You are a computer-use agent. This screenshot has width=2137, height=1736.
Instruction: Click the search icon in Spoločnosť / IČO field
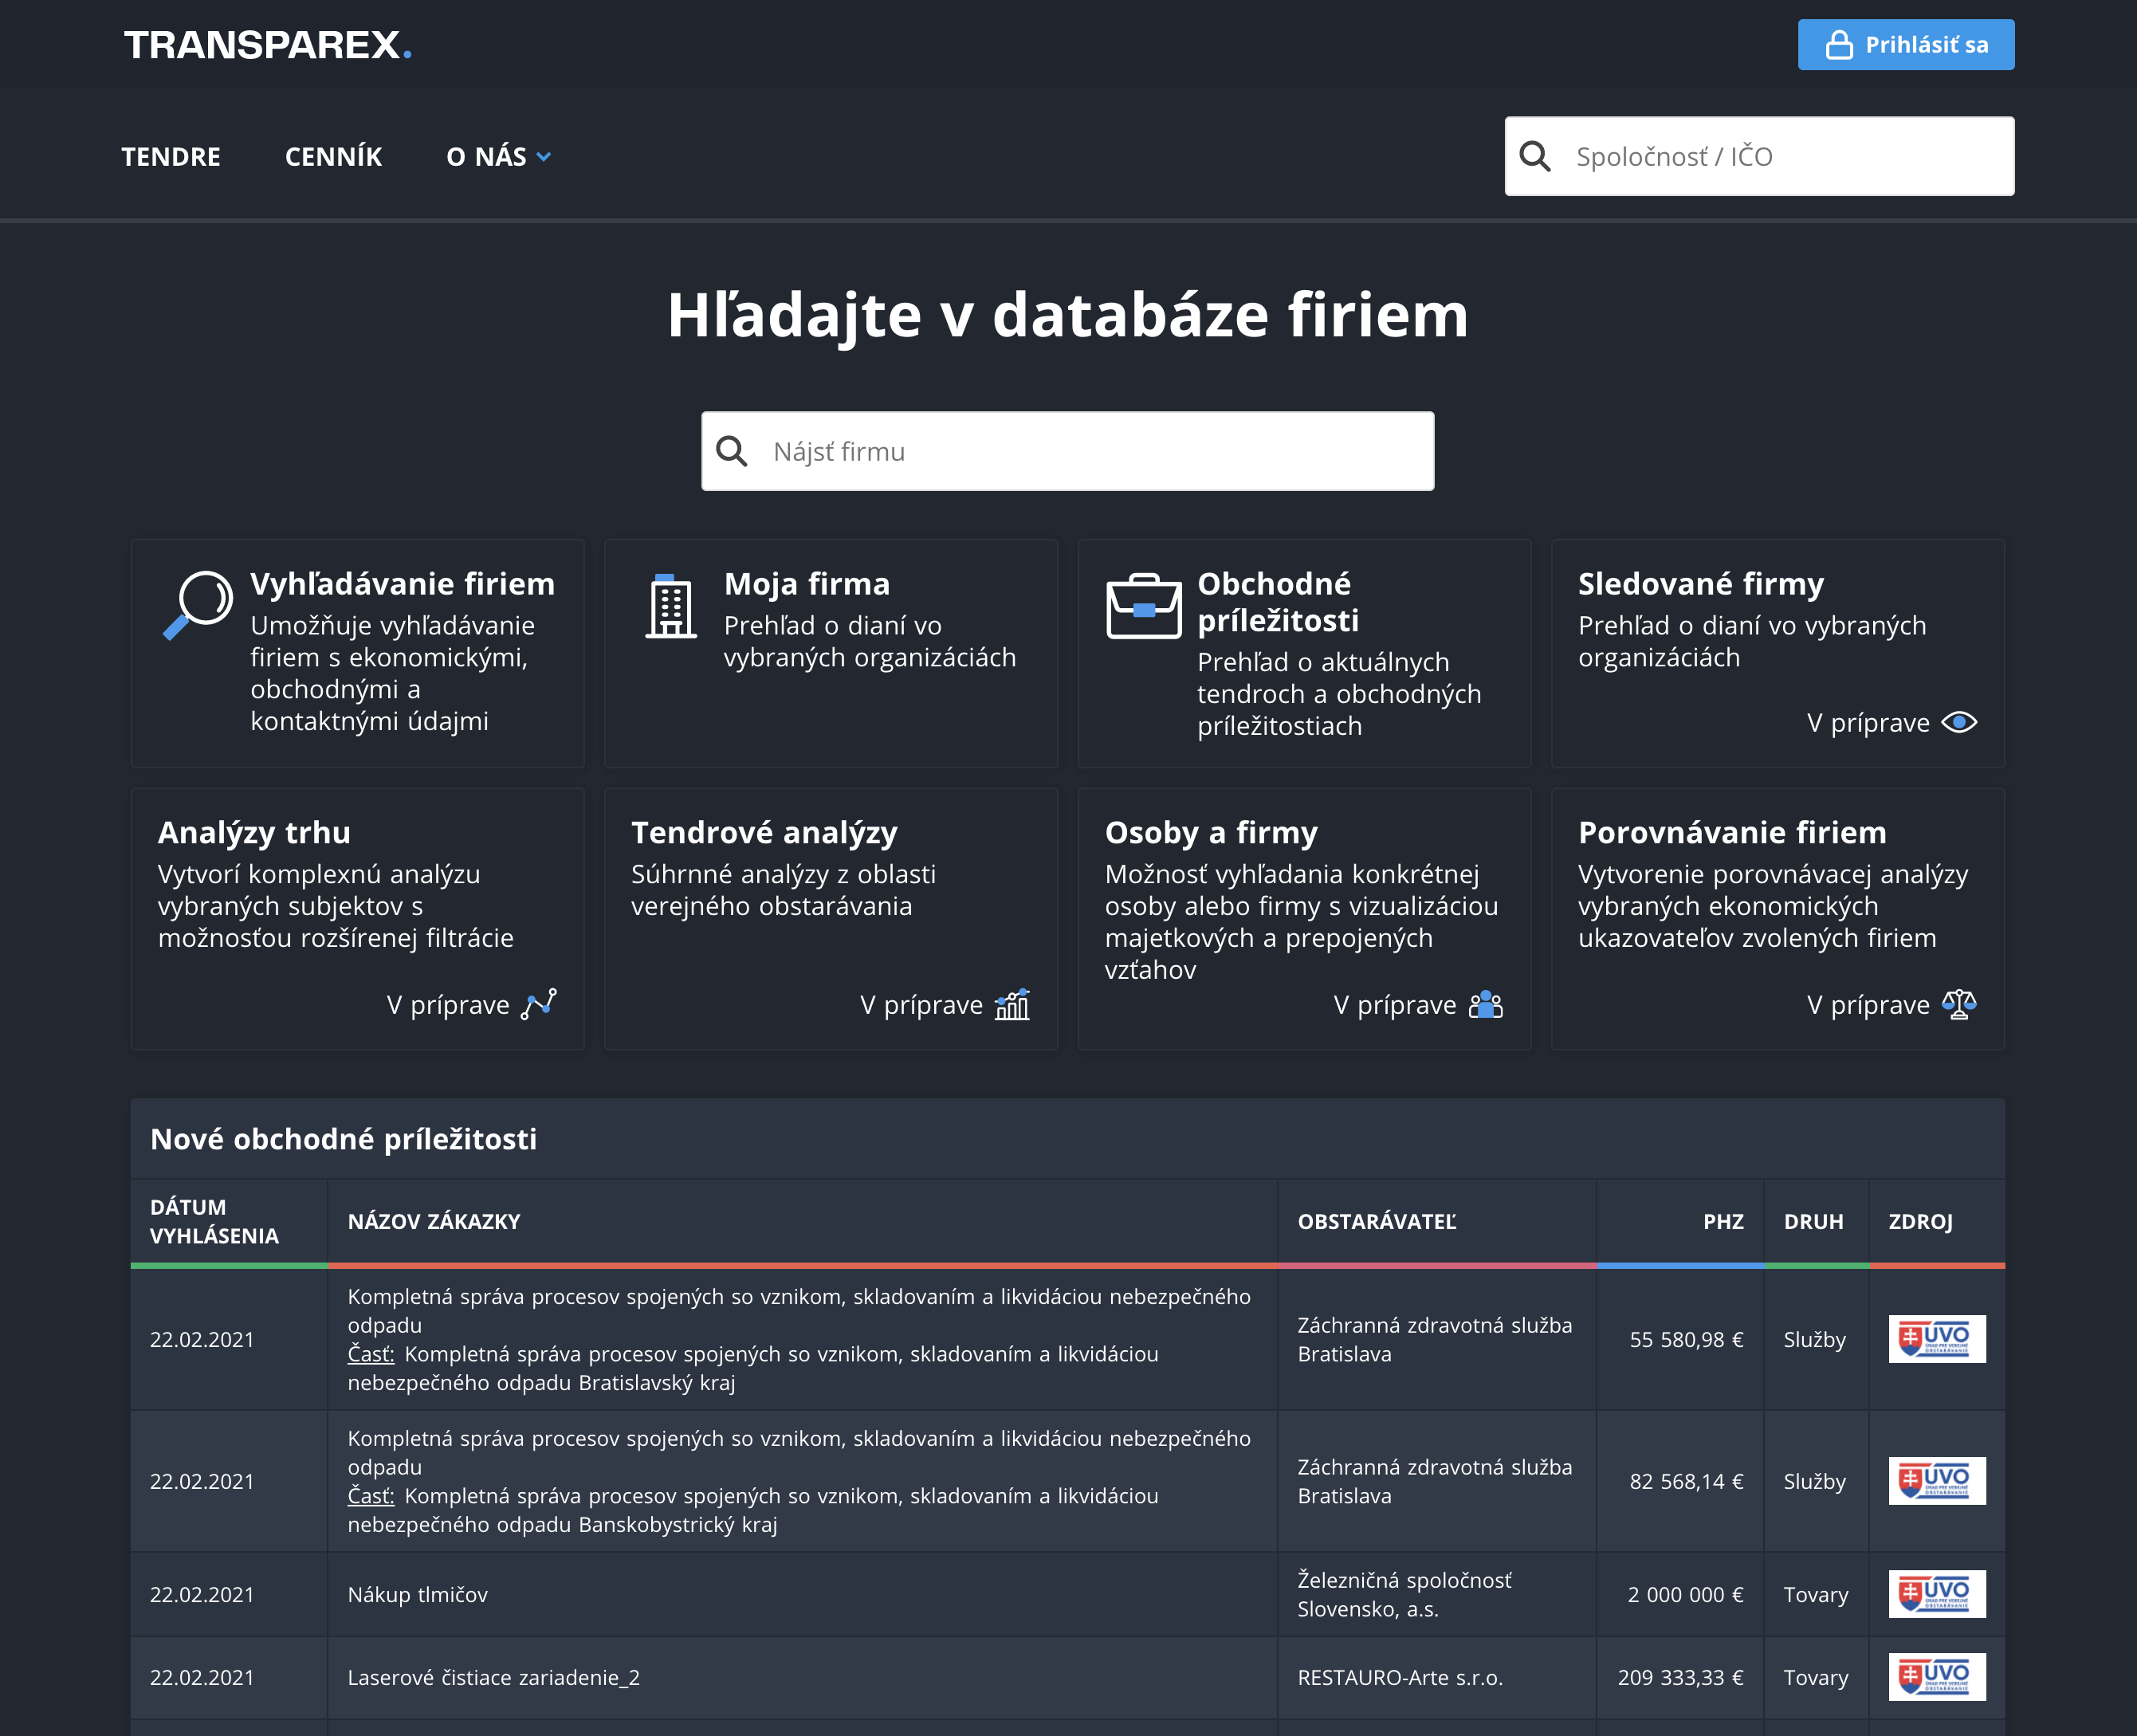pyautogui.click(x=1535, y=156)
